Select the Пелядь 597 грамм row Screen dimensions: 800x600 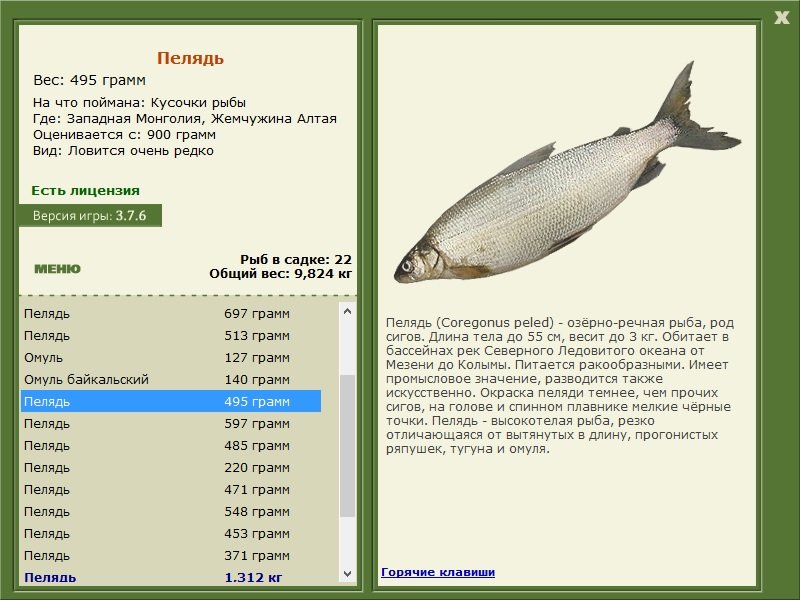click(171, 423)
